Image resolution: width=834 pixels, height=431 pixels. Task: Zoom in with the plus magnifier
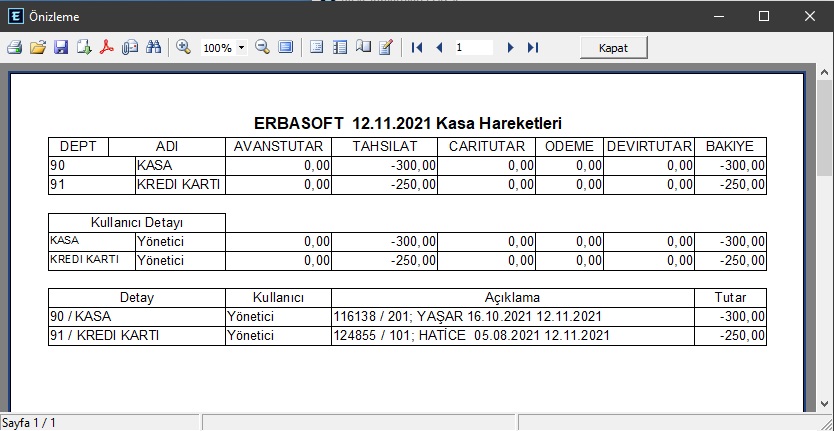[184, 47]
